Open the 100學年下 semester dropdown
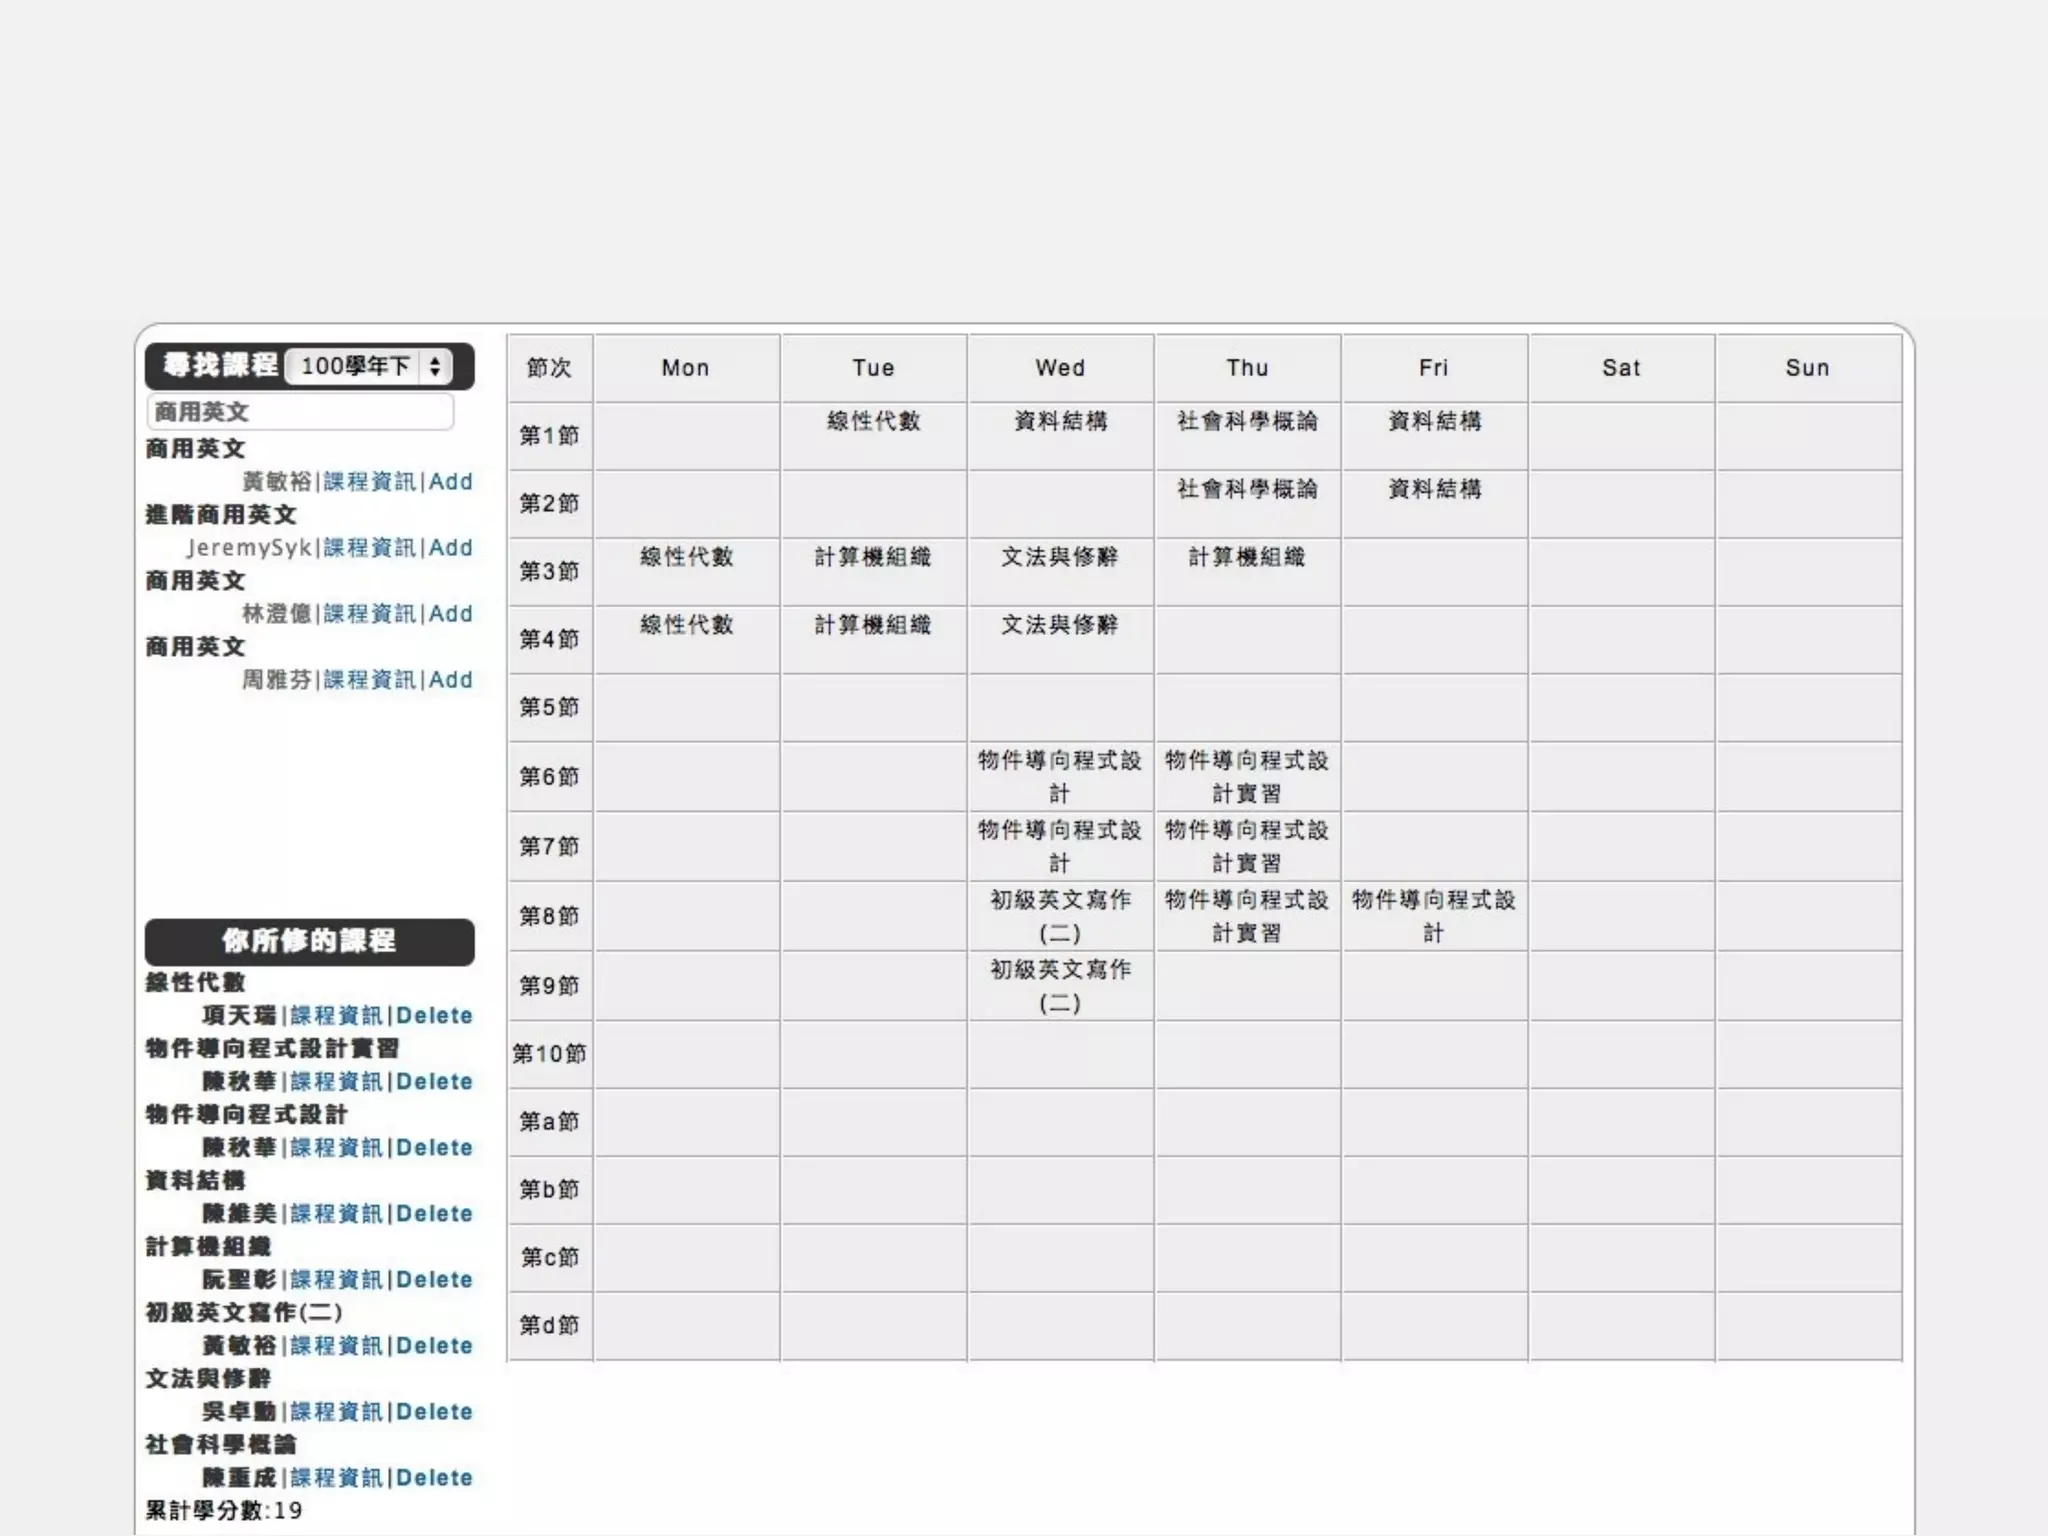Viewport: 2048px width, 1536px height. pyautogui.click(x=368, y=366)
